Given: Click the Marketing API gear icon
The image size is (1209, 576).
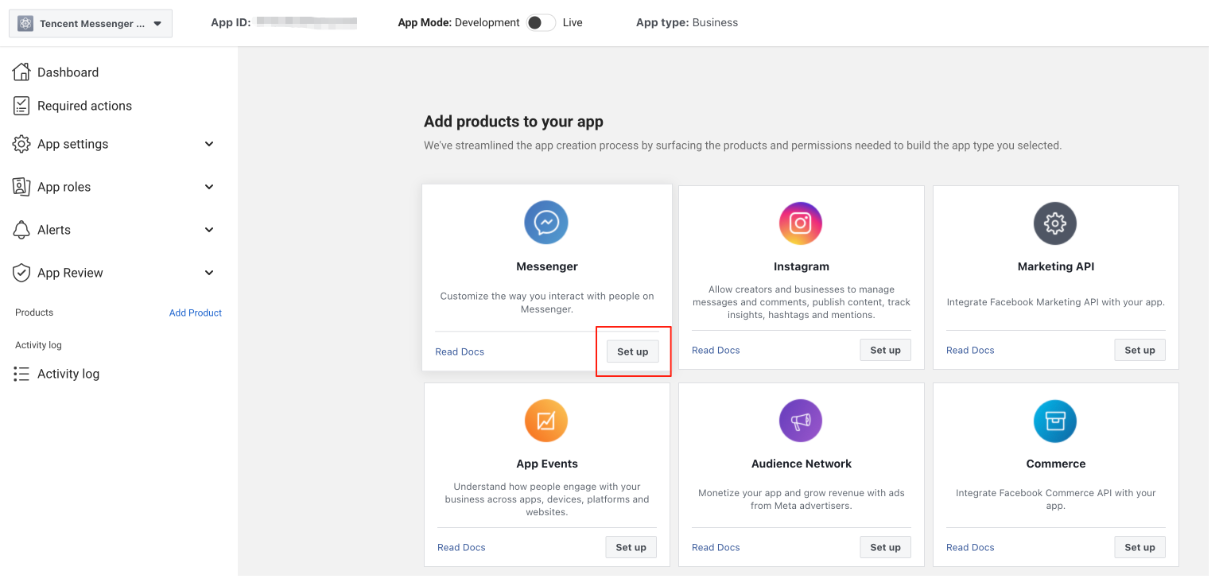Looking at the screenshot, I should [x=1055, y=223].
